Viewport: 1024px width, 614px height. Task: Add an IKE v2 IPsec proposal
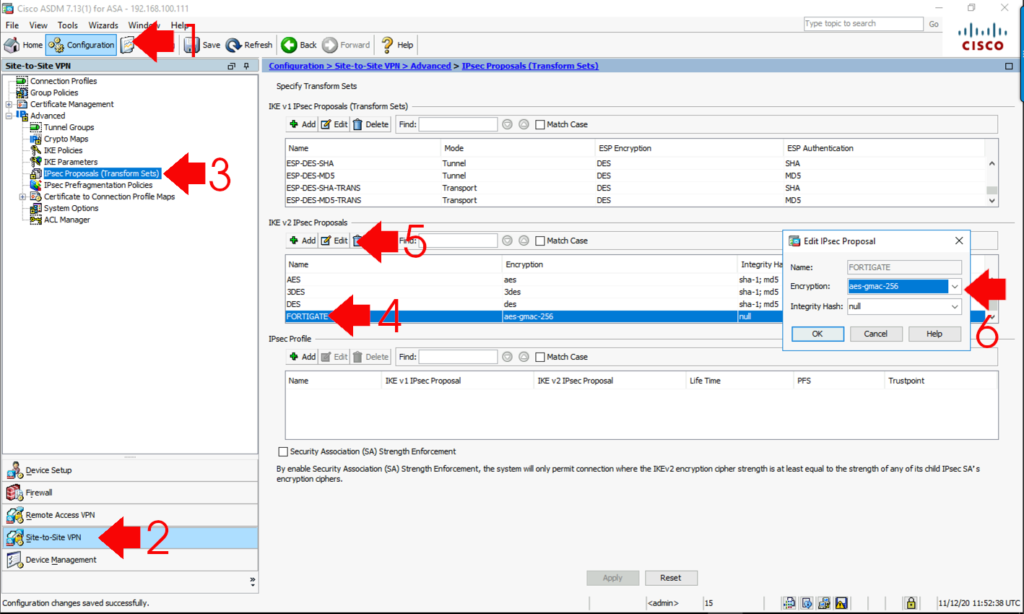302,240
